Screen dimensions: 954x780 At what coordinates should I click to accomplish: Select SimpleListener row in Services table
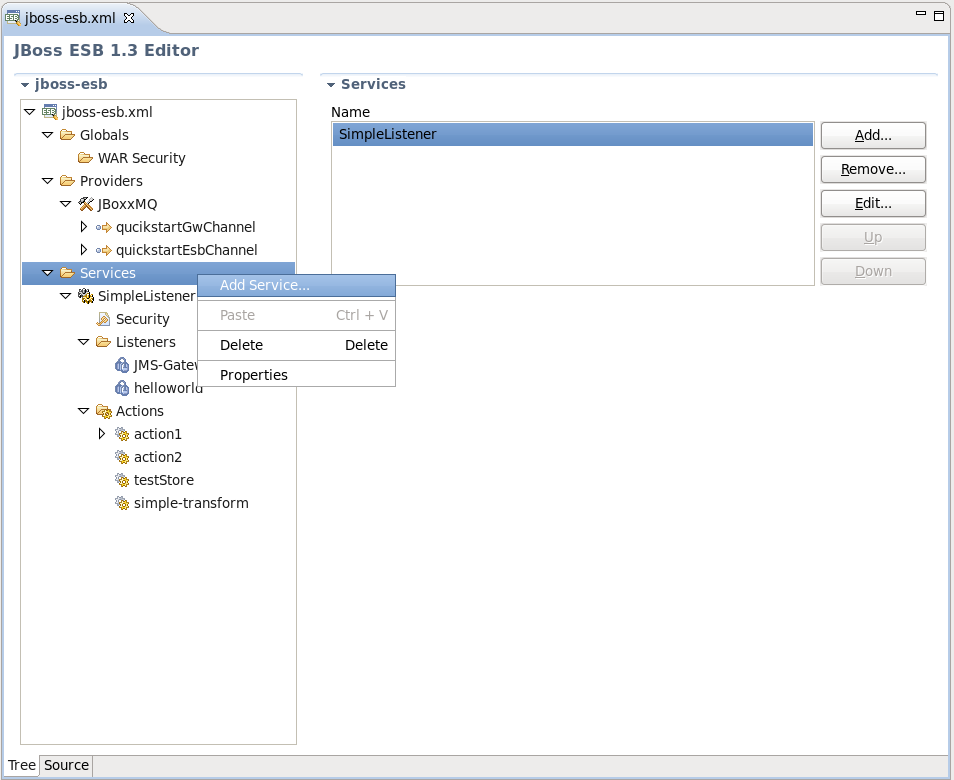pos(572,134)
